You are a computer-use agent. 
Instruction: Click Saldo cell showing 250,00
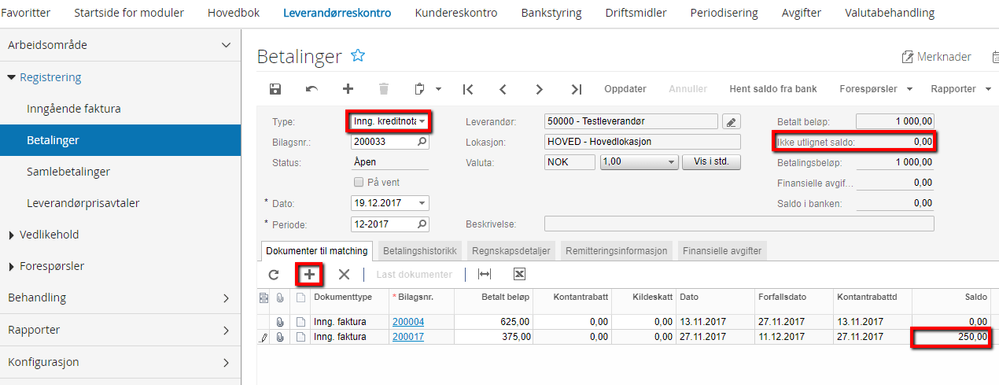tap(951, 338)
